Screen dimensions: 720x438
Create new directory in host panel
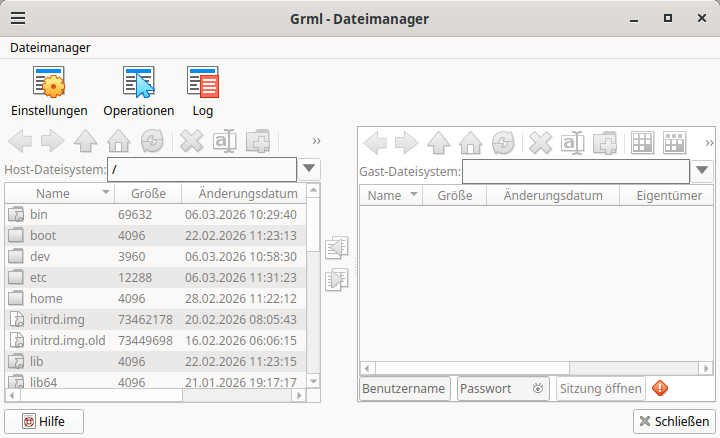pos(257,142)
